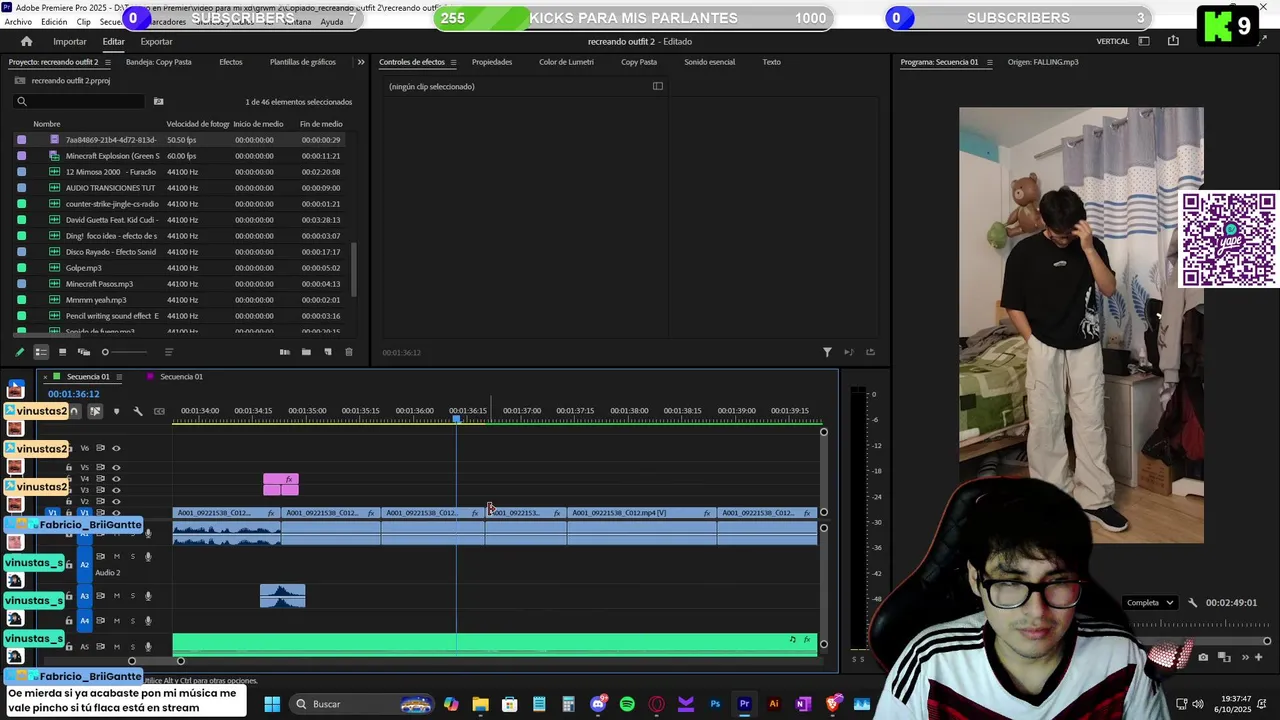
Task: Create new bin in project panel
Action: tap(306, 352)
